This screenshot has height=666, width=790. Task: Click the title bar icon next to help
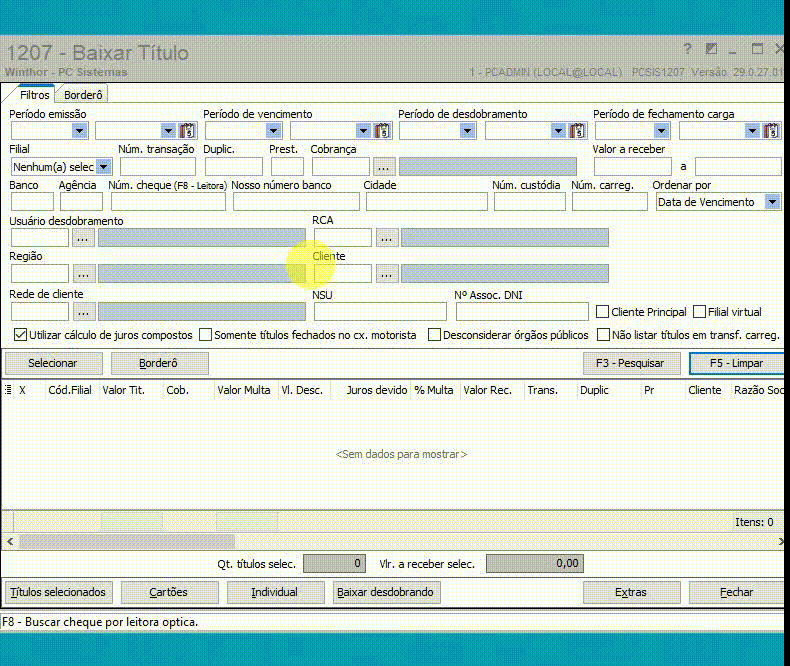(711, 48)
